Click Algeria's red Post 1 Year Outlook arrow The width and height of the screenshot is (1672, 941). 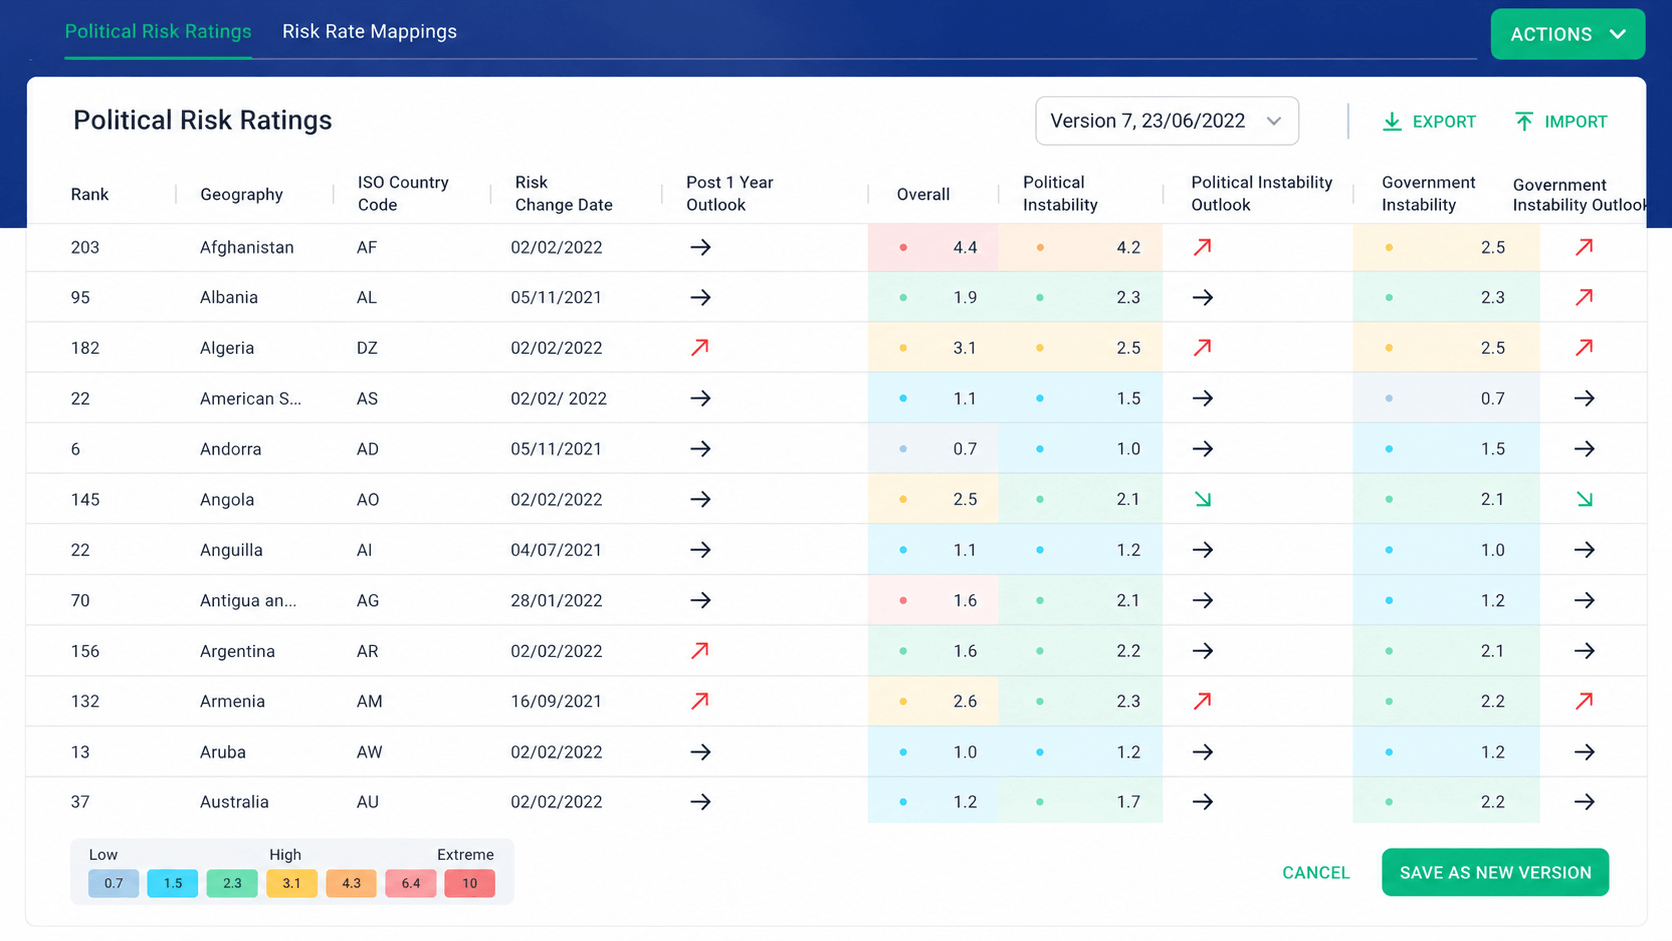pyautogui.click(x=700, y=348)
